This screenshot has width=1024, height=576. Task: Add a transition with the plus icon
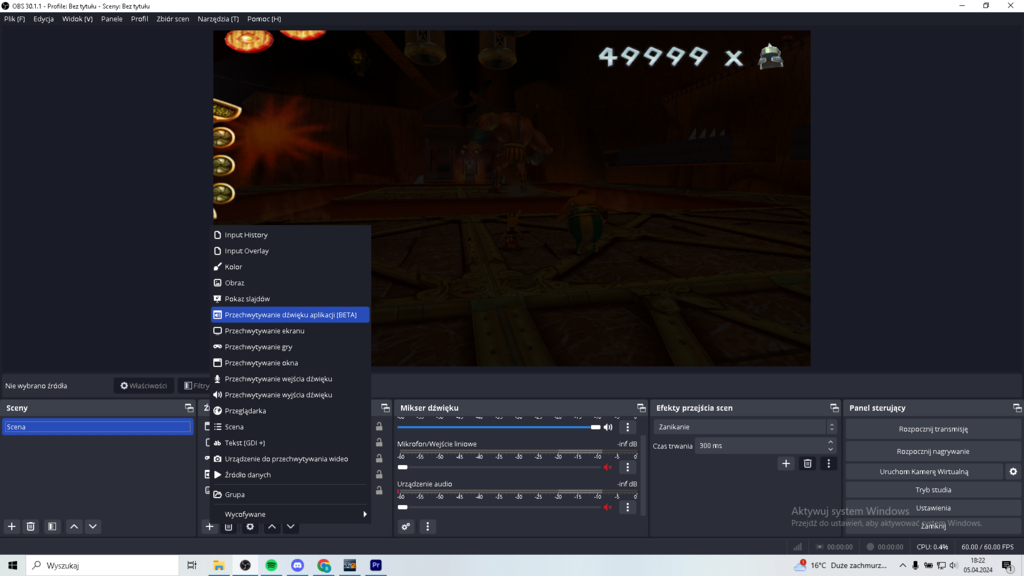(x=786, y=464)
